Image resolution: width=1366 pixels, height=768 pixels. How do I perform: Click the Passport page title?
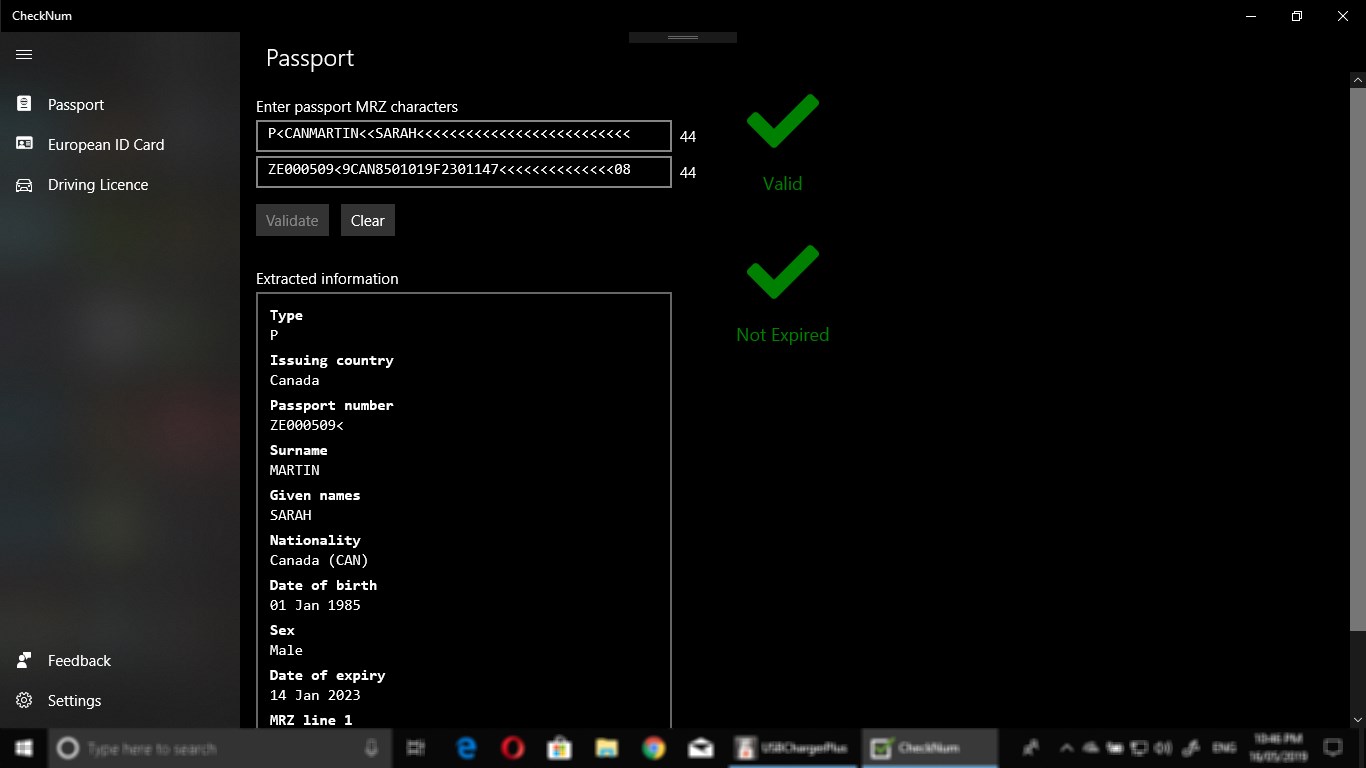click(310, 58)
